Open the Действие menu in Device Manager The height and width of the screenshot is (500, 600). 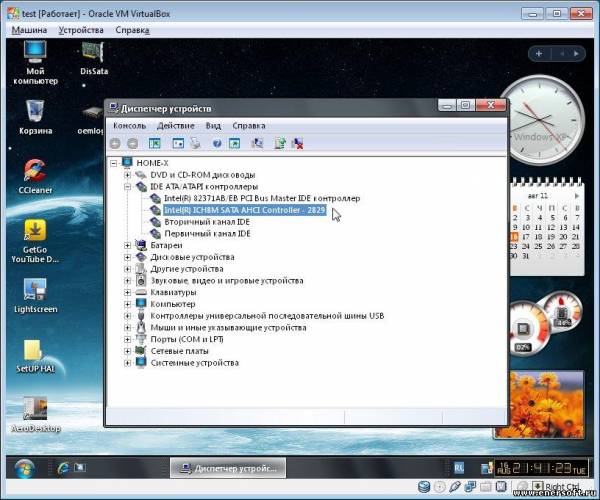(x=176, y=125)
